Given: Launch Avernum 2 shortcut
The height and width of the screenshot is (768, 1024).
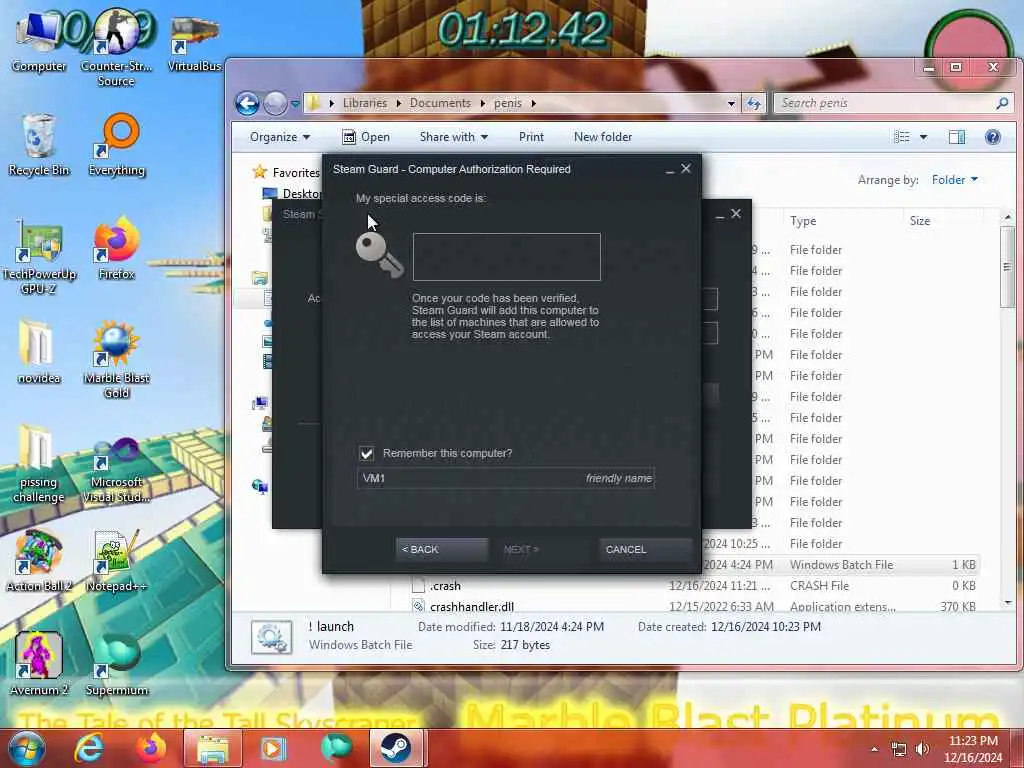Looking at the screenshot, I should [x=39, y=665].
